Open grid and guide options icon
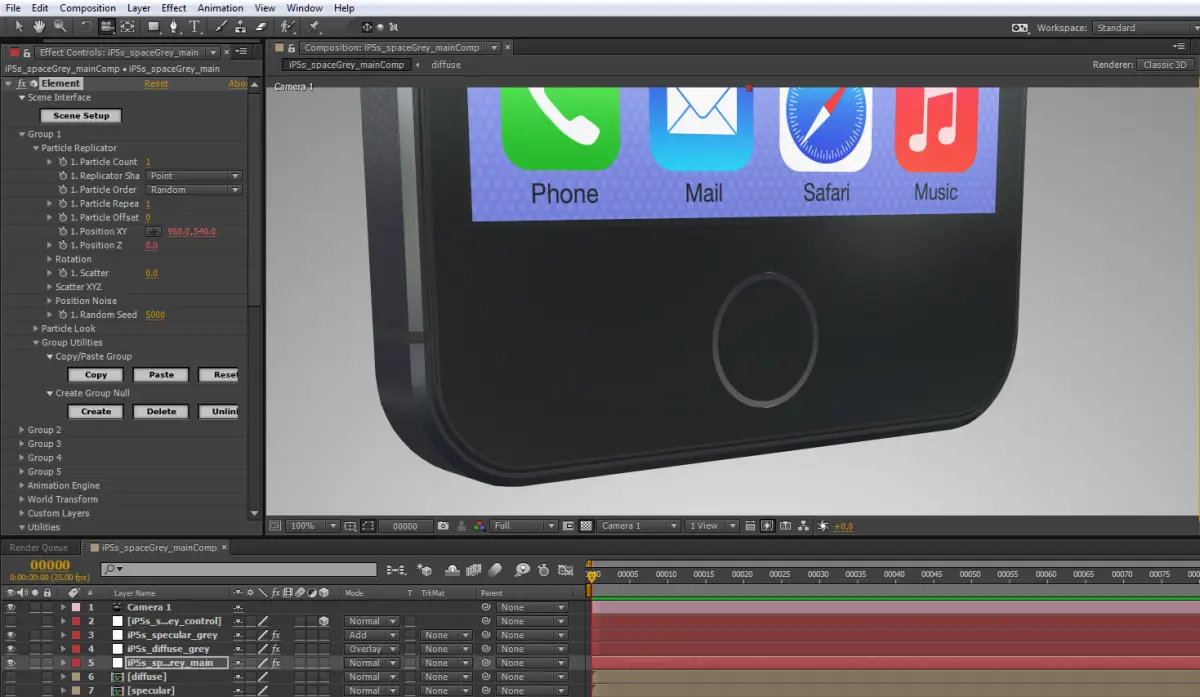Image resolution: width=1200 pixels, height=697 pixels. (x=350, y=526)
